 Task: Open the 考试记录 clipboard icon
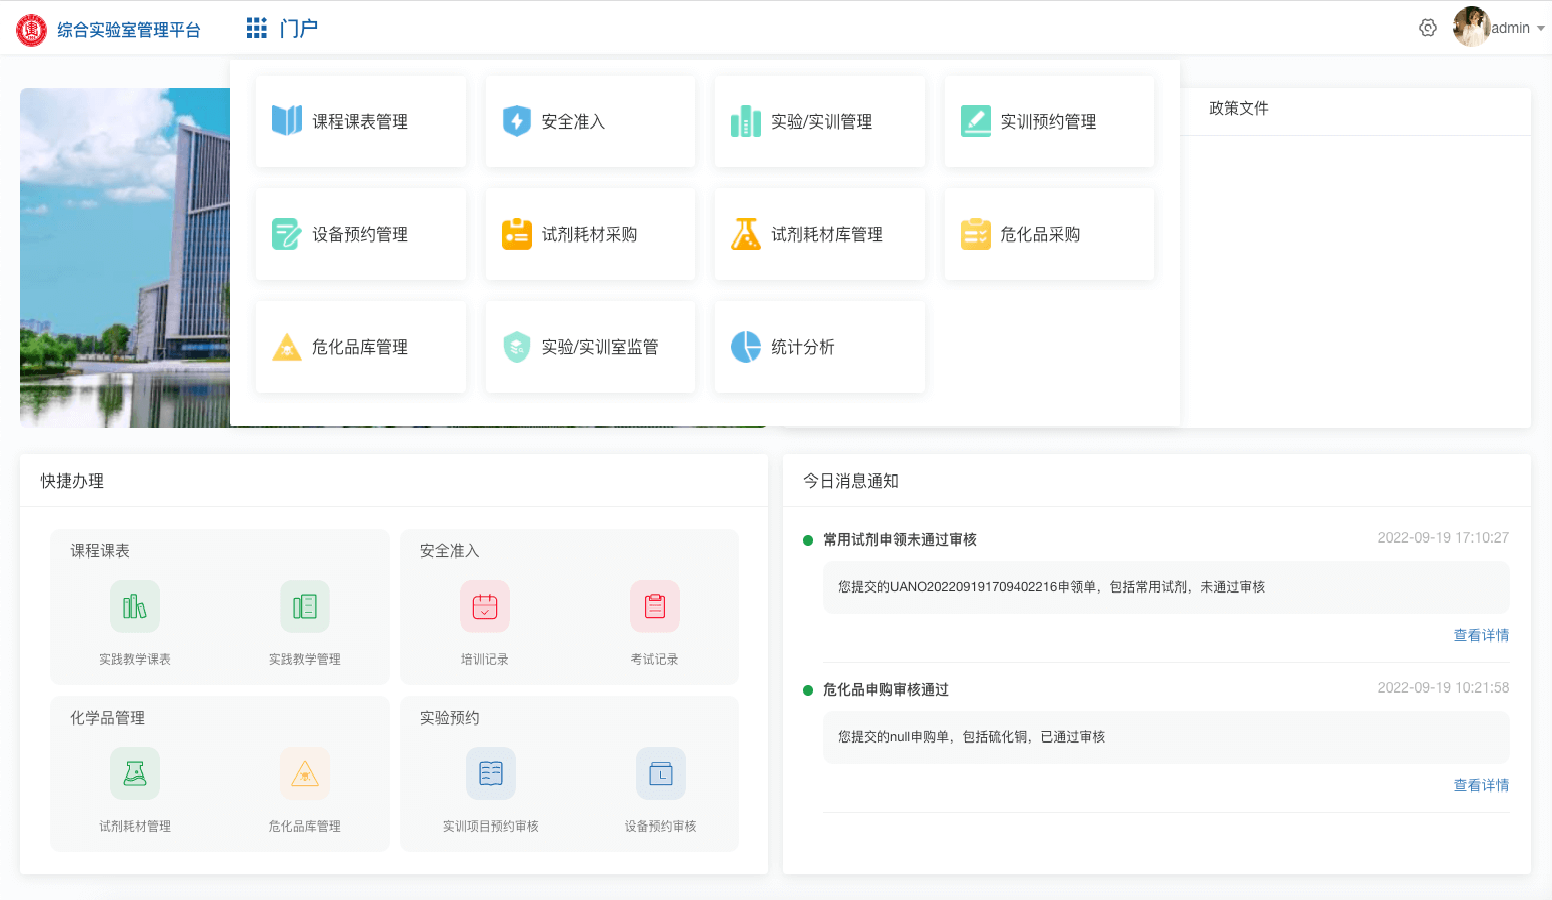point(655,607)
